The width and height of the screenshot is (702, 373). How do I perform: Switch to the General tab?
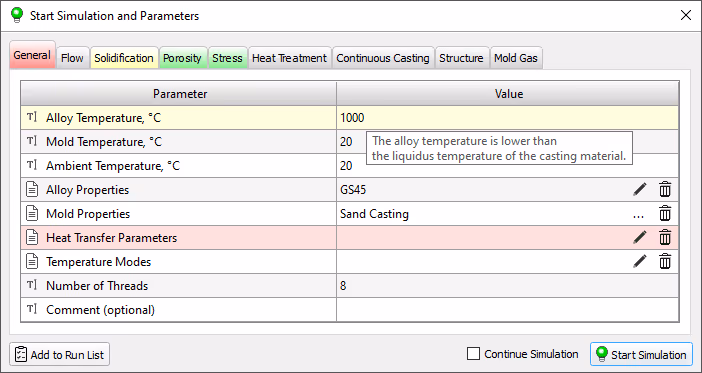(32, 55)
